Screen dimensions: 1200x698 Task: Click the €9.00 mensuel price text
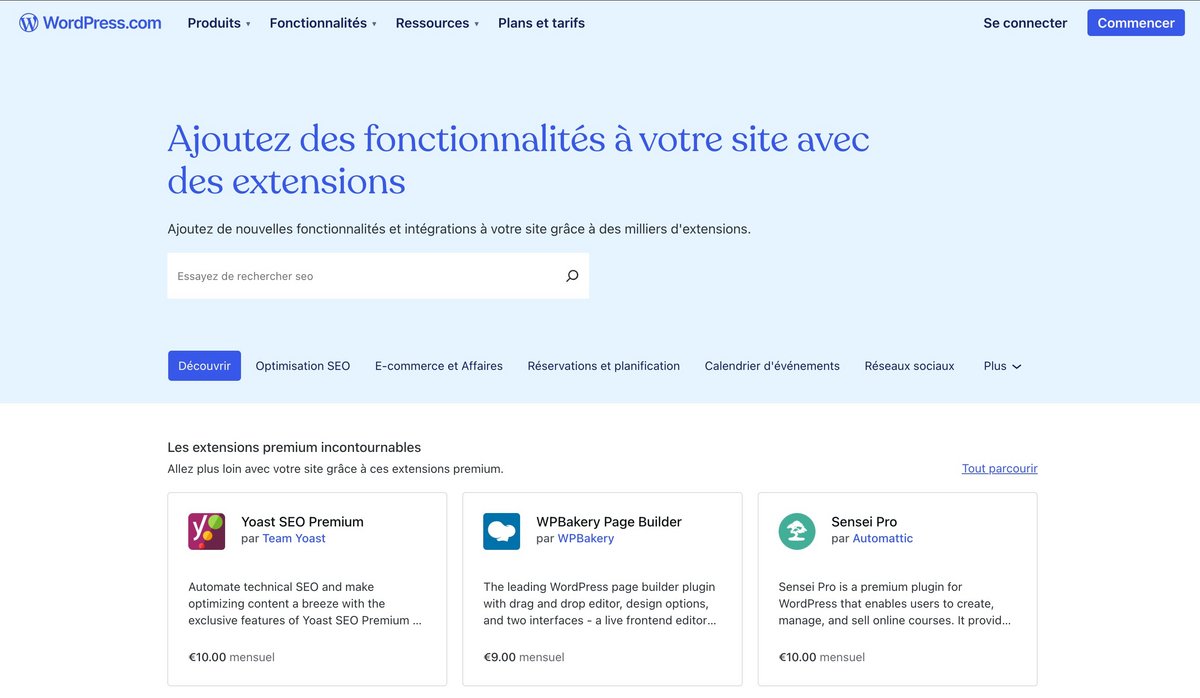tap(524, 657)
